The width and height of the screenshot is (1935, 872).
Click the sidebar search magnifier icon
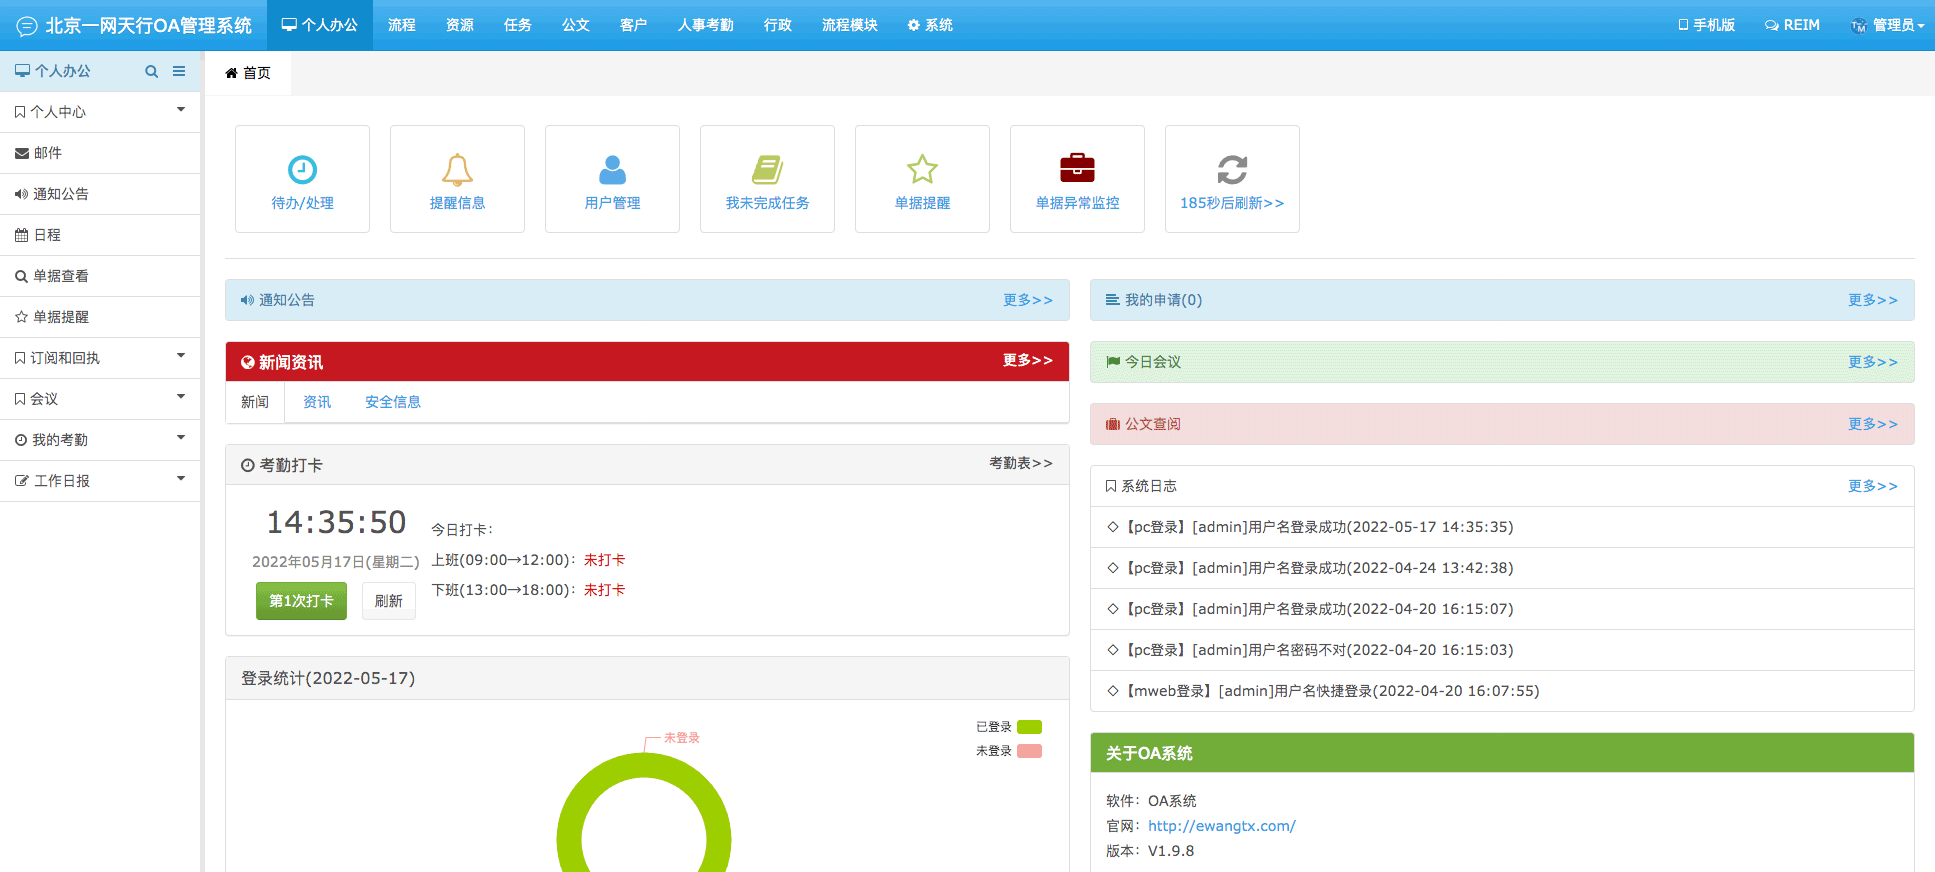(152, 72)
